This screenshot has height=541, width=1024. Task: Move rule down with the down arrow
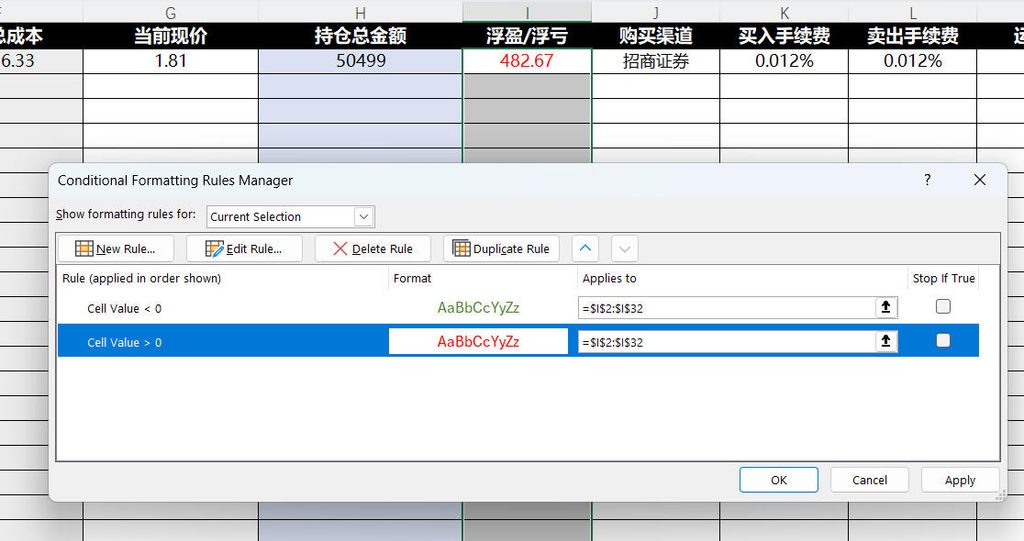624,249
